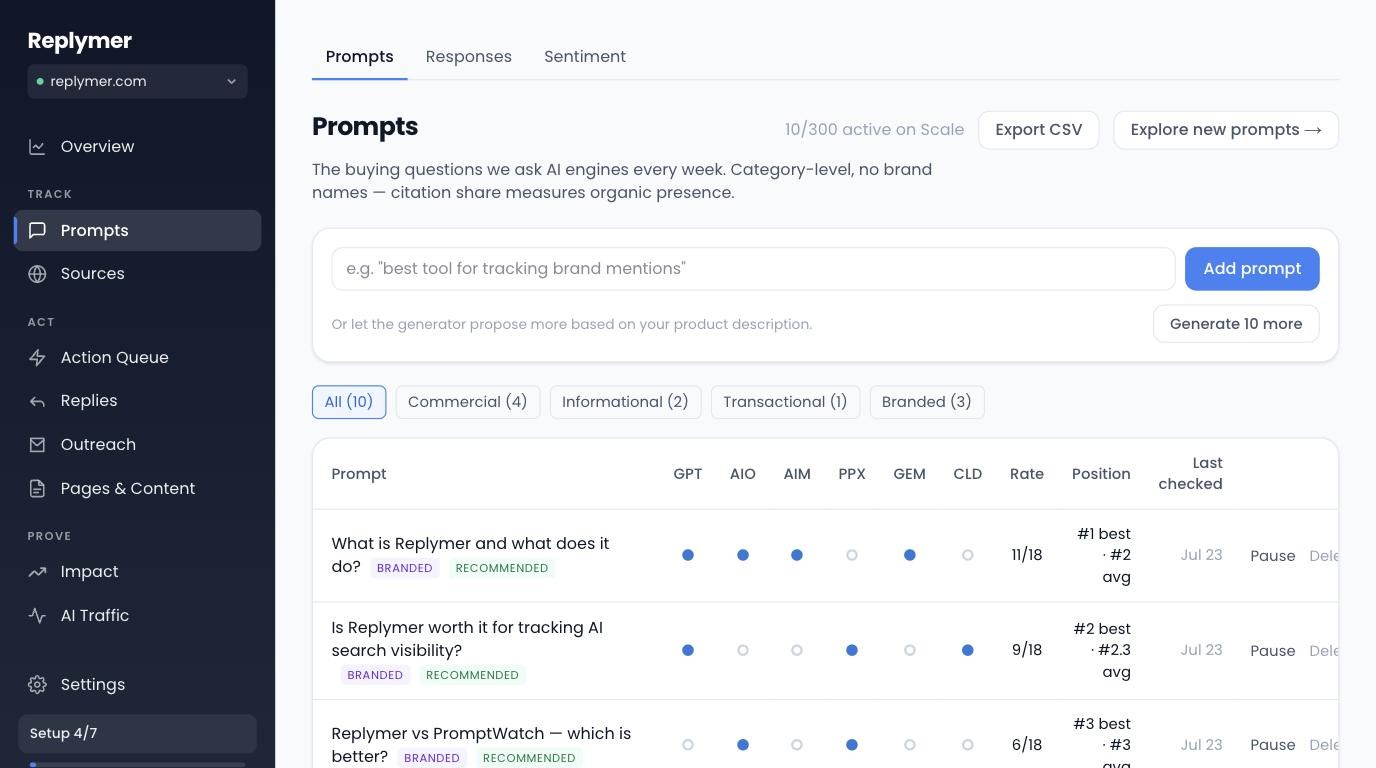The image size is (1376, 768).
Task: Switch to the Sentiment tab
Action: click(585, 57)
